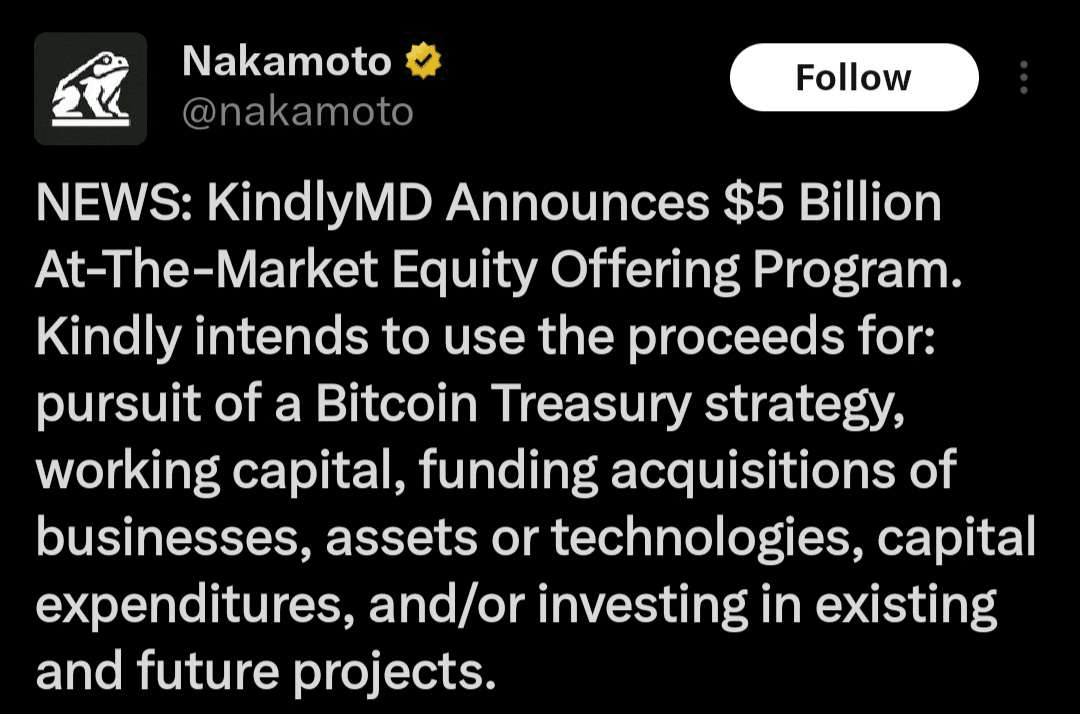The width and height of the screenshot is (1080, 714).
Task: Open the three-dot more options menu
Action: click(x=1024, y=77)
